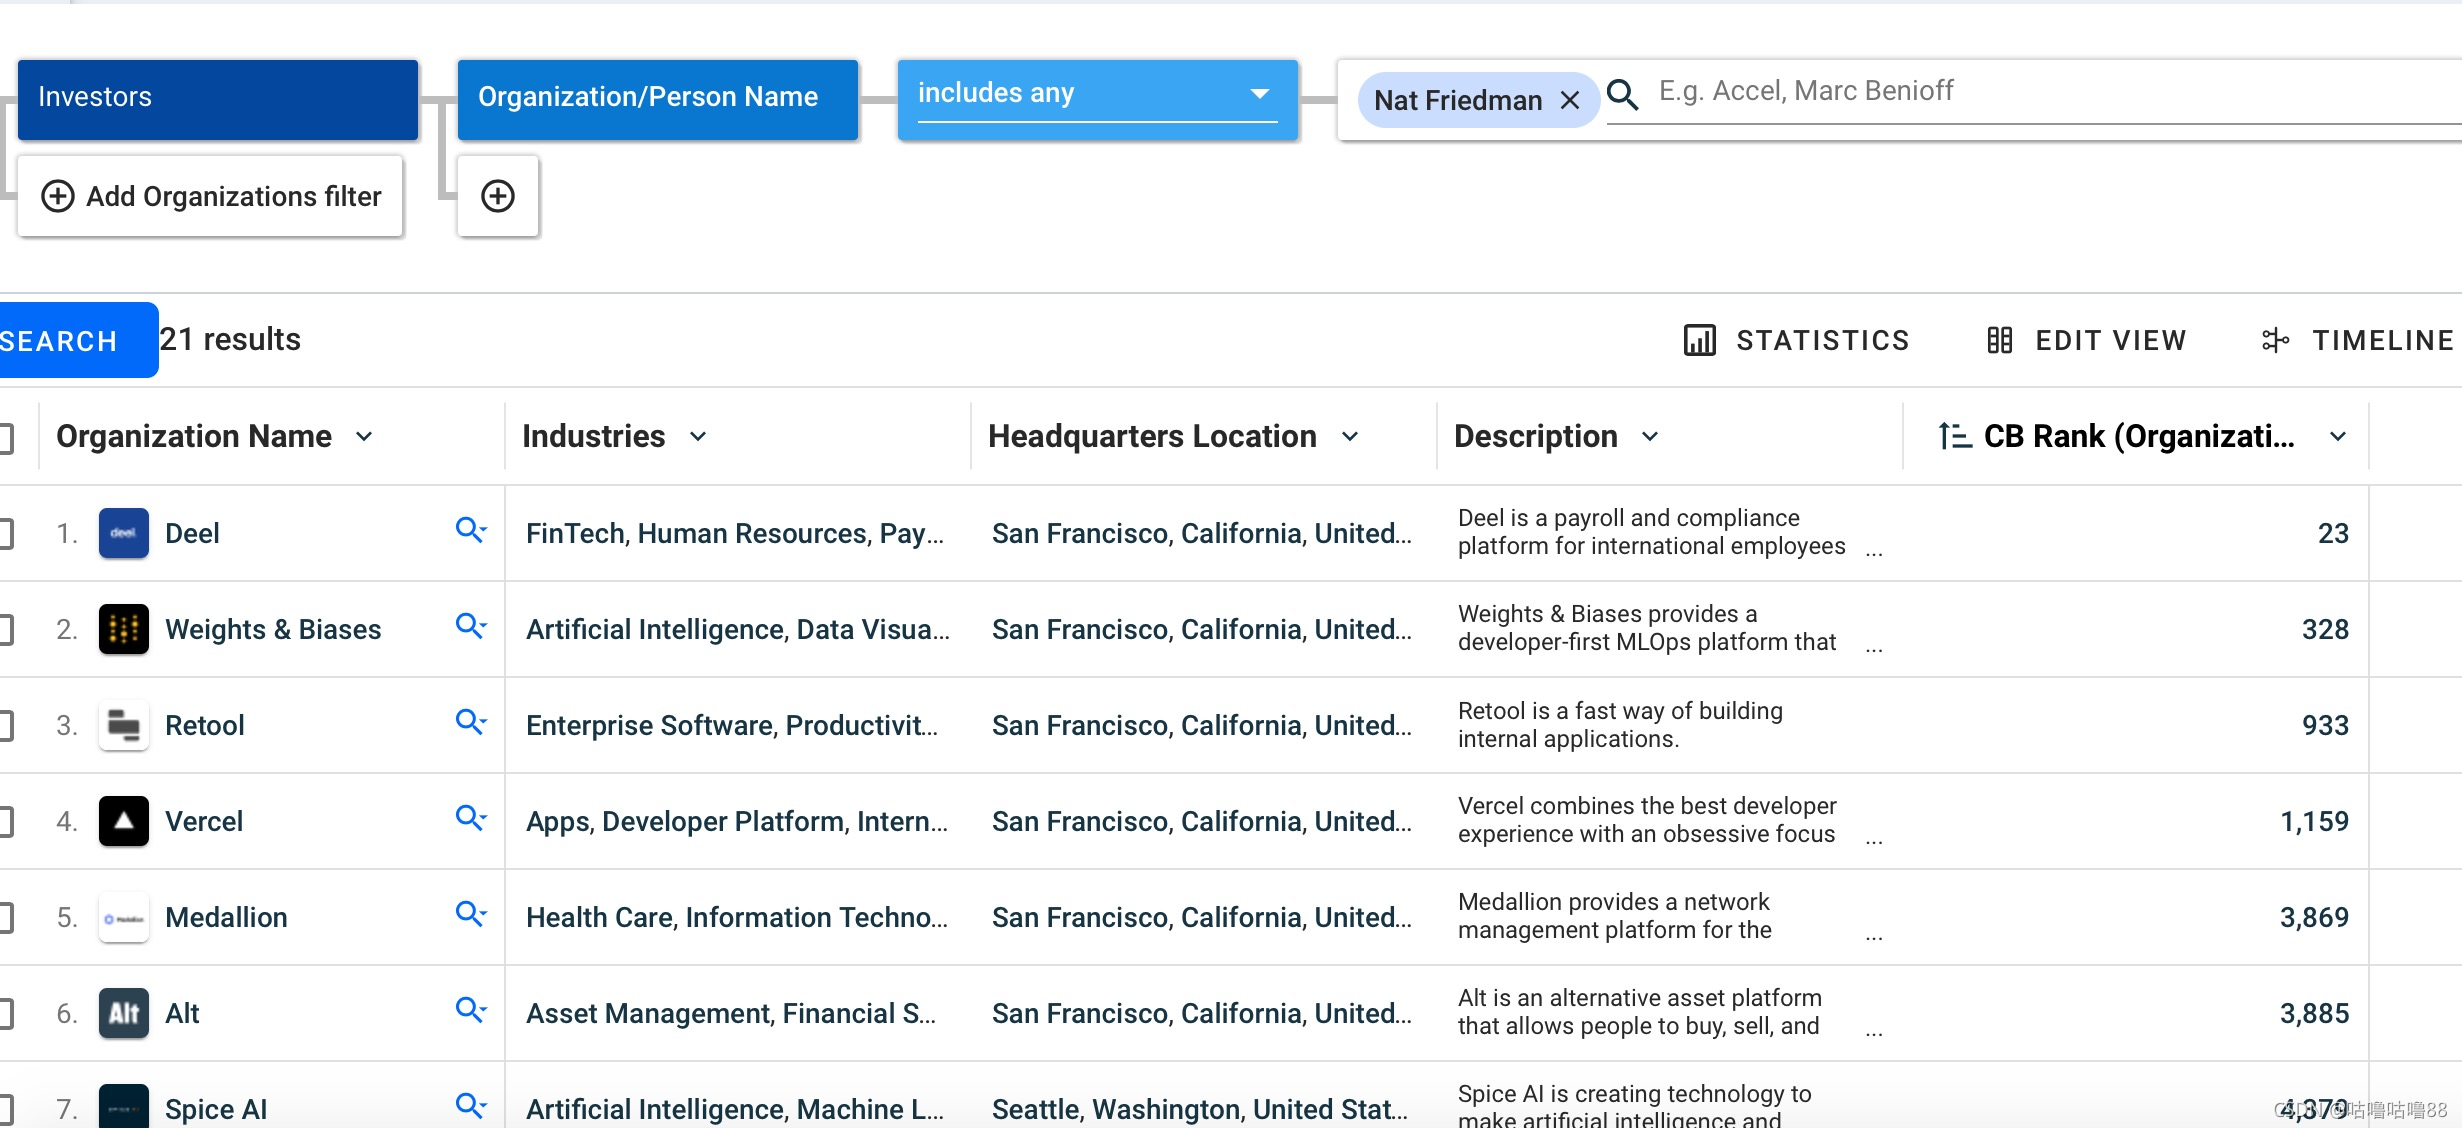
Task: Open quick preview for Spice AI
Action: click(x=470, y=1105)
